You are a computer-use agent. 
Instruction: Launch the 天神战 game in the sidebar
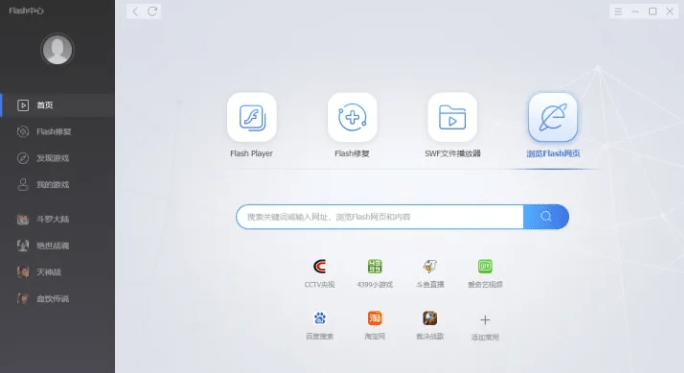click(x=58, y=272)
